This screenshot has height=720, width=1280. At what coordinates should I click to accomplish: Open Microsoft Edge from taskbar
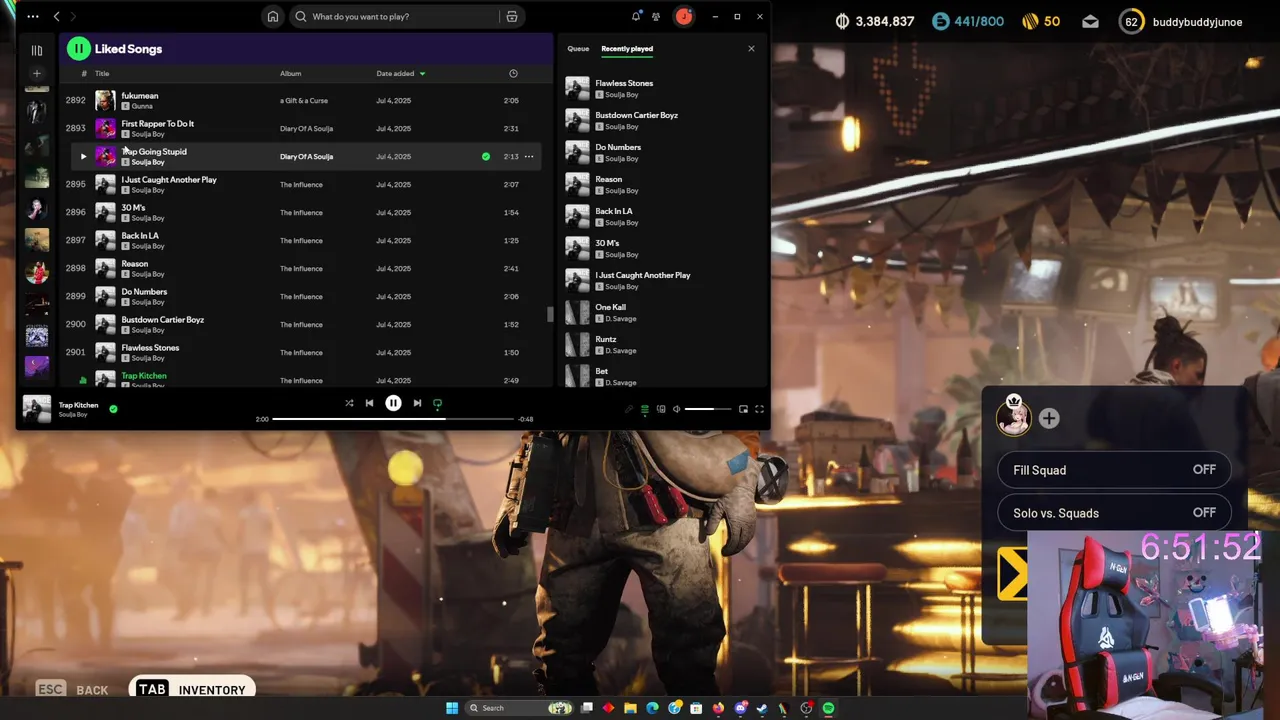652,708
